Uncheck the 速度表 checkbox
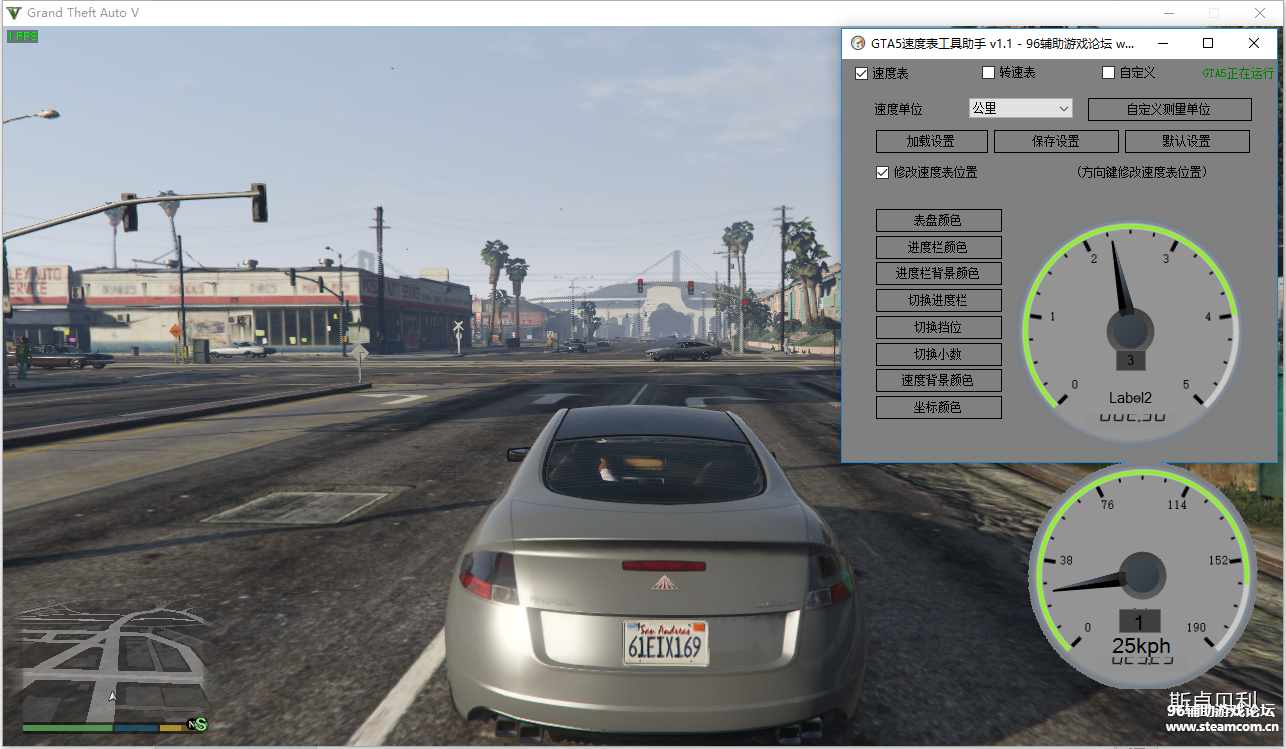This screenshot has height=749, width=1286. [862, 73]
